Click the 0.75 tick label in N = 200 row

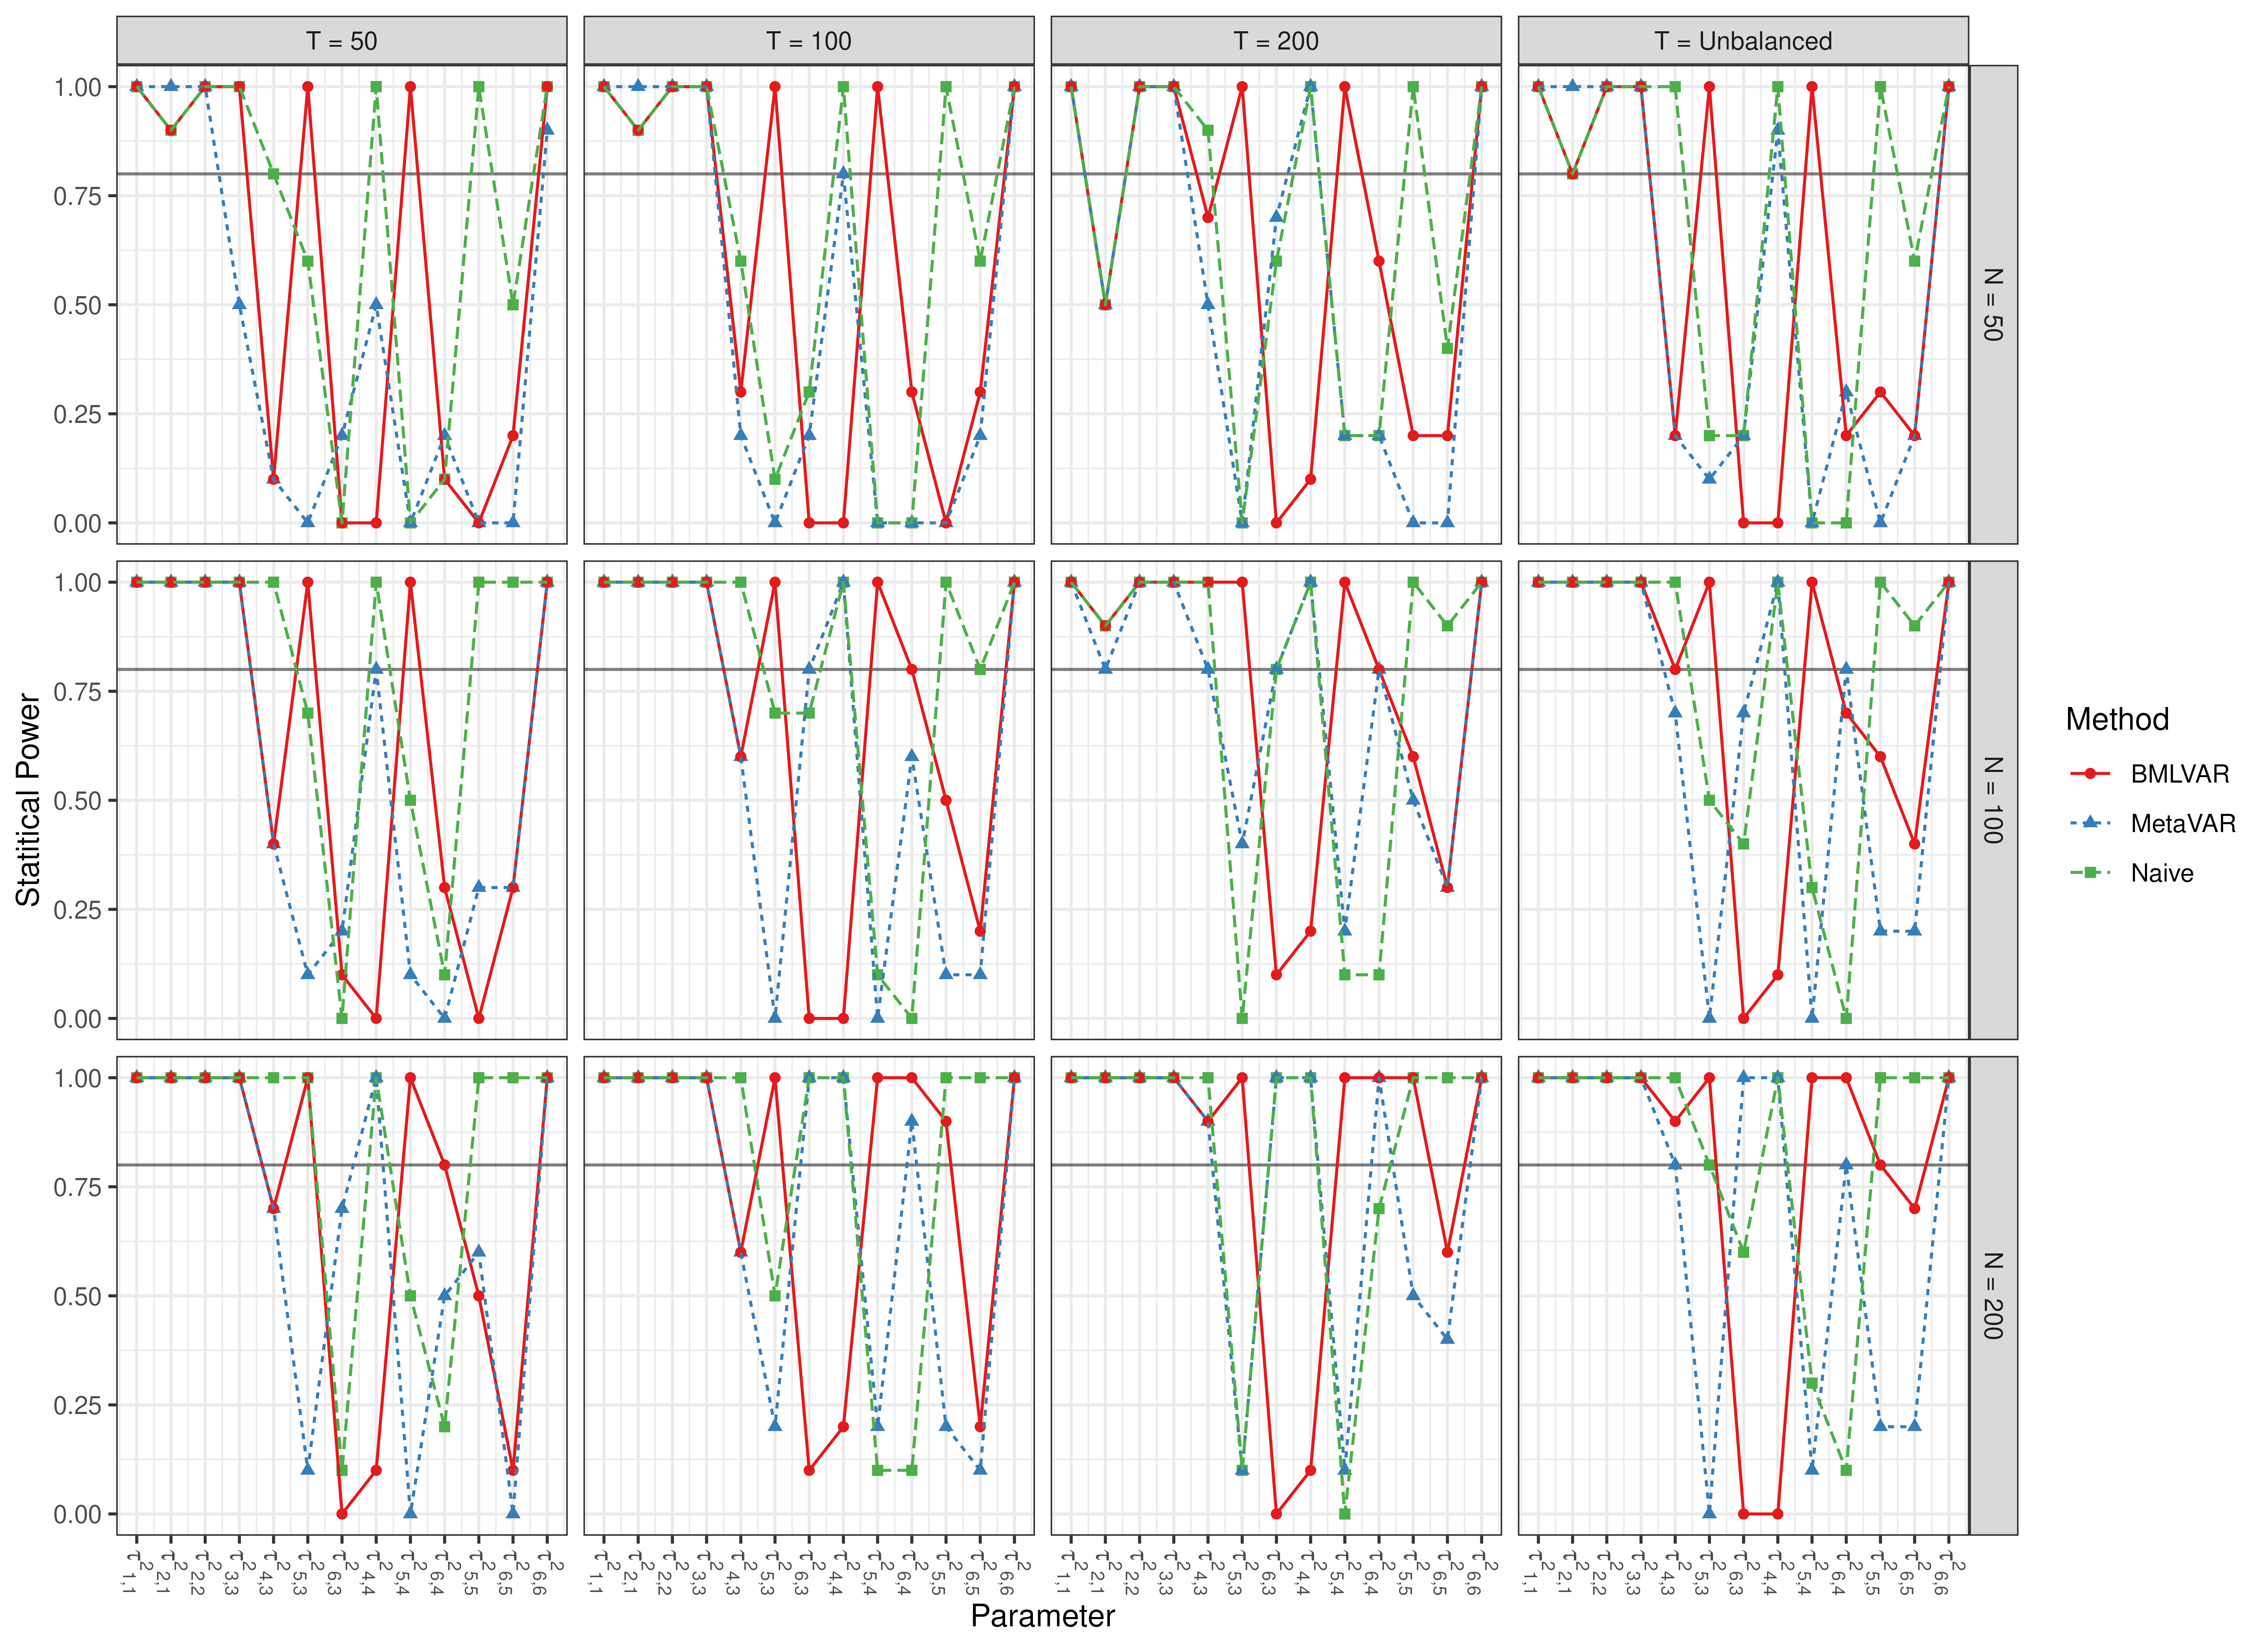(x=77, y=1187)
